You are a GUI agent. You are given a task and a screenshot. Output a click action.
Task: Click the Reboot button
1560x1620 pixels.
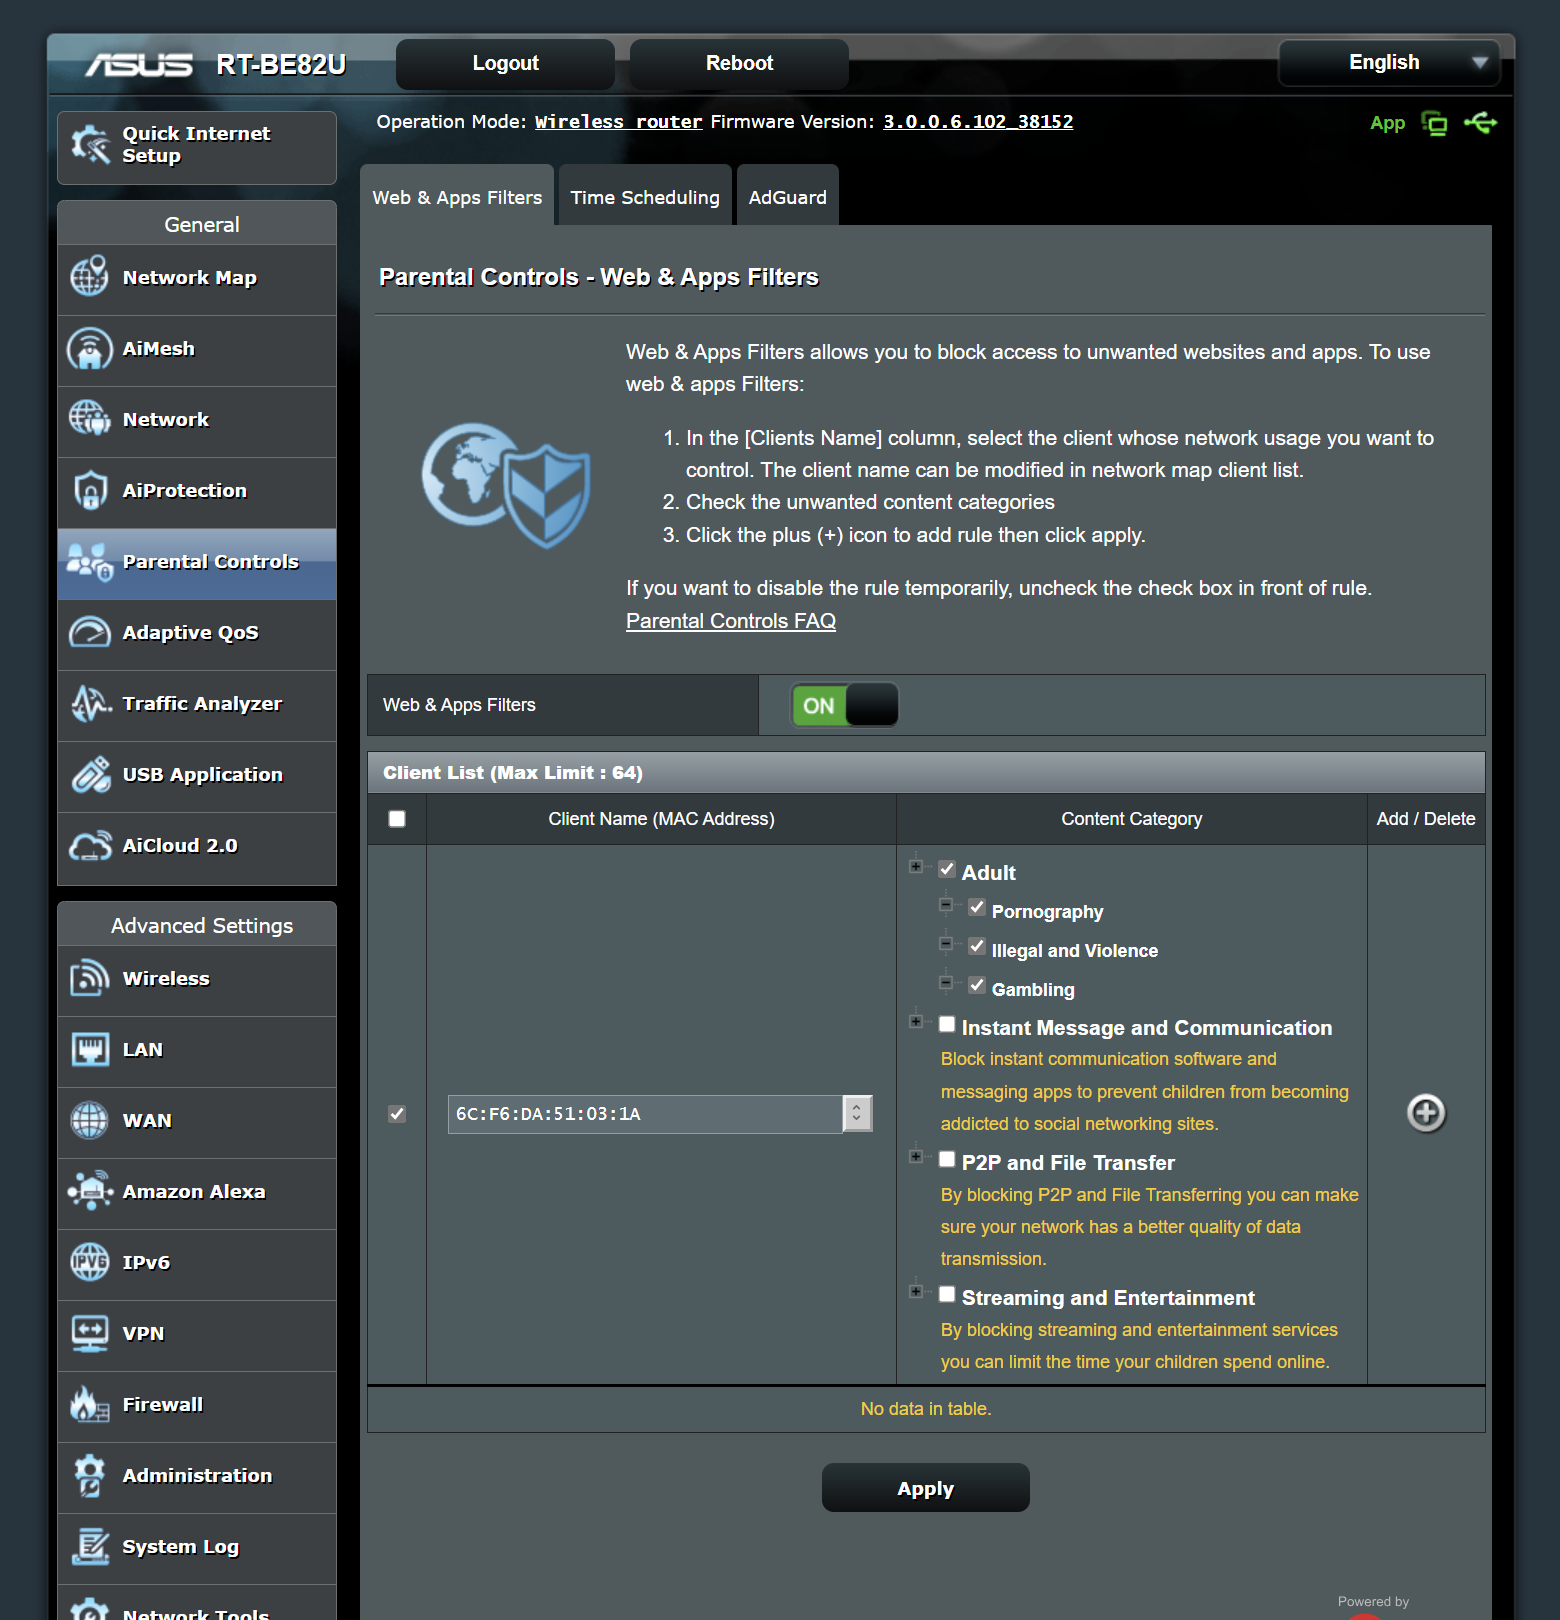click(x=740, y=64)
